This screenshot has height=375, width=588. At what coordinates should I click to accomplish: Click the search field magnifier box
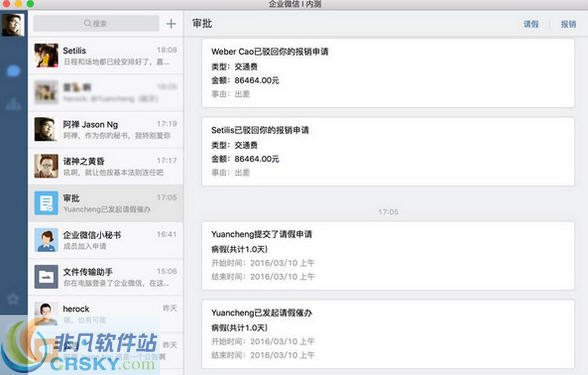pyautogui.click(x=96, y=24)
